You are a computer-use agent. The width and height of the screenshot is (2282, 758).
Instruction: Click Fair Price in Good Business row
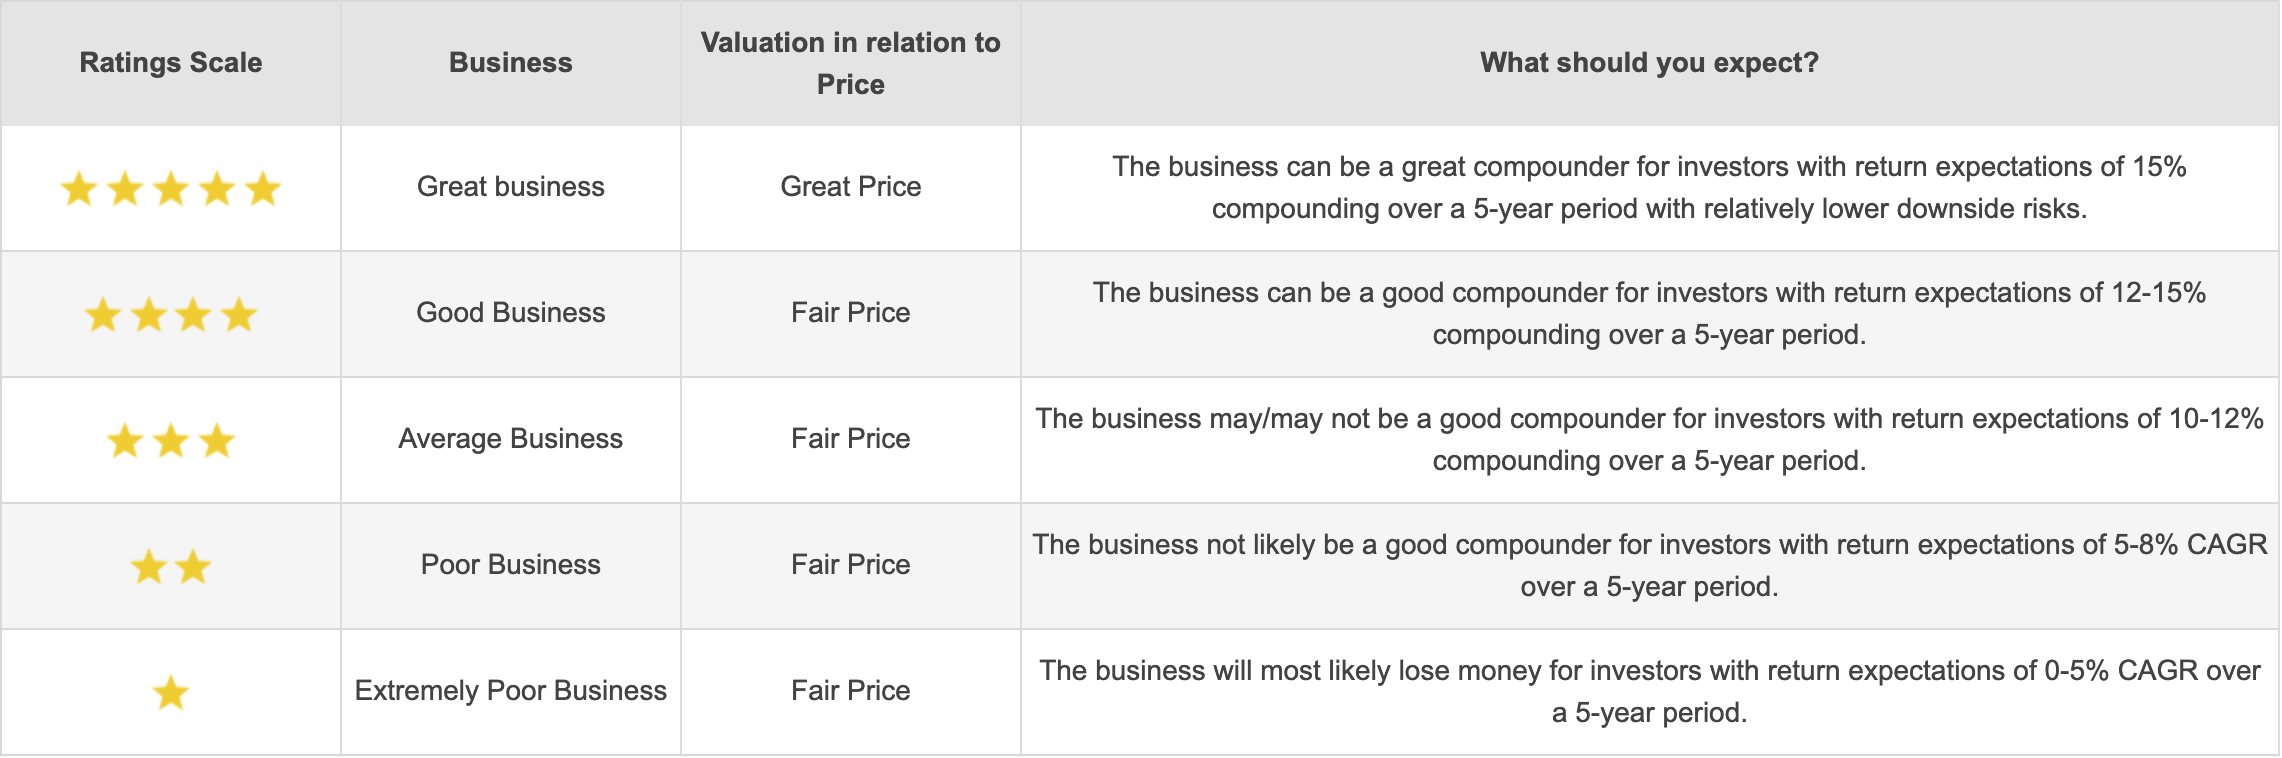(x=851, y=313)
